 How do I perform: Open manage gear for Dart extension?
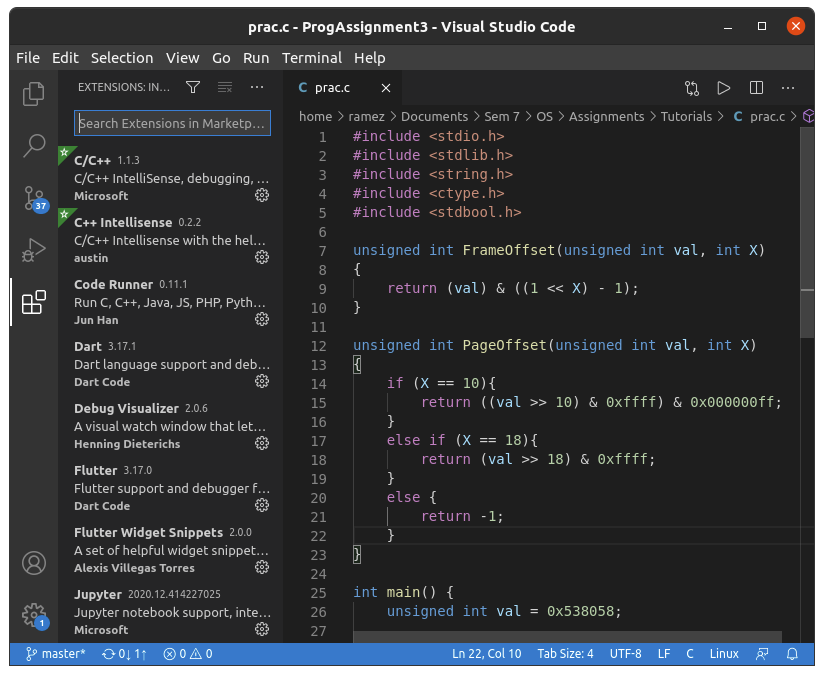[262, 381]
